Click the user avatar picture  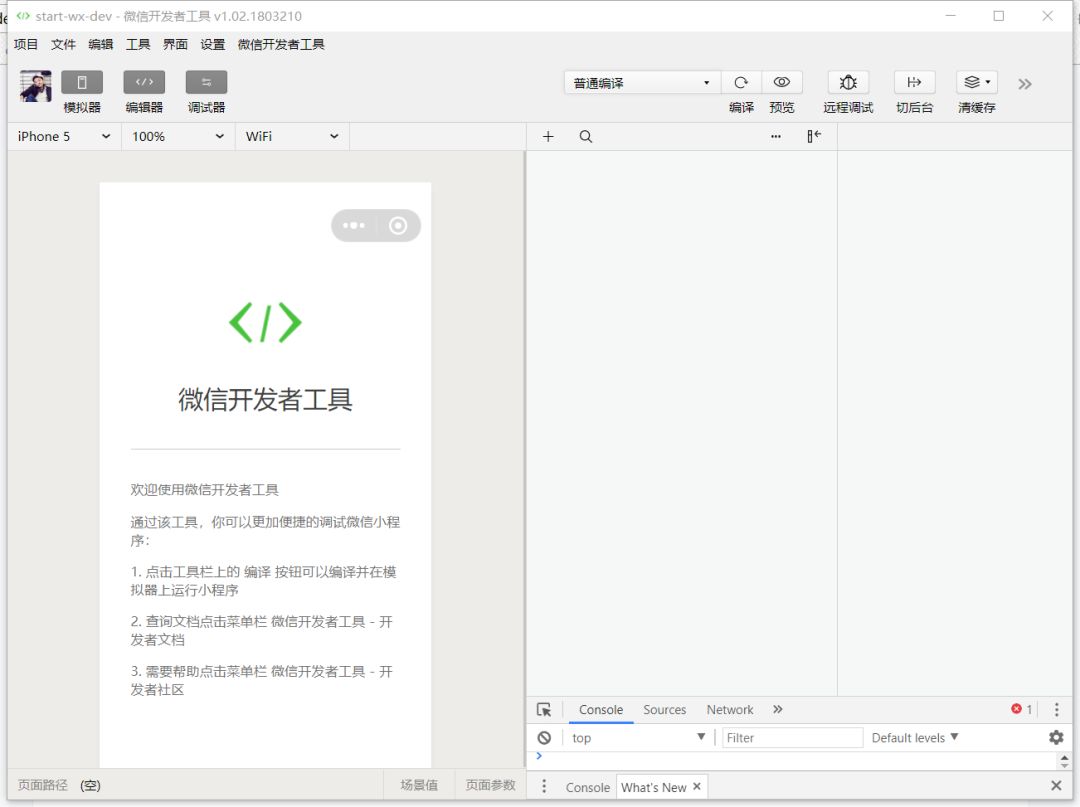36,87
